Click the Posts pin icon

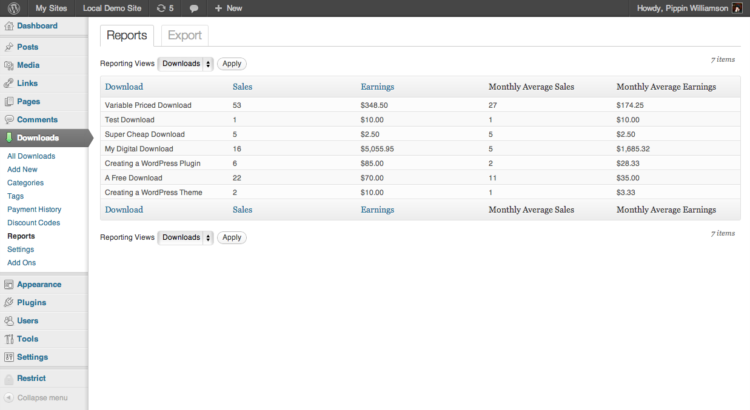9,47
